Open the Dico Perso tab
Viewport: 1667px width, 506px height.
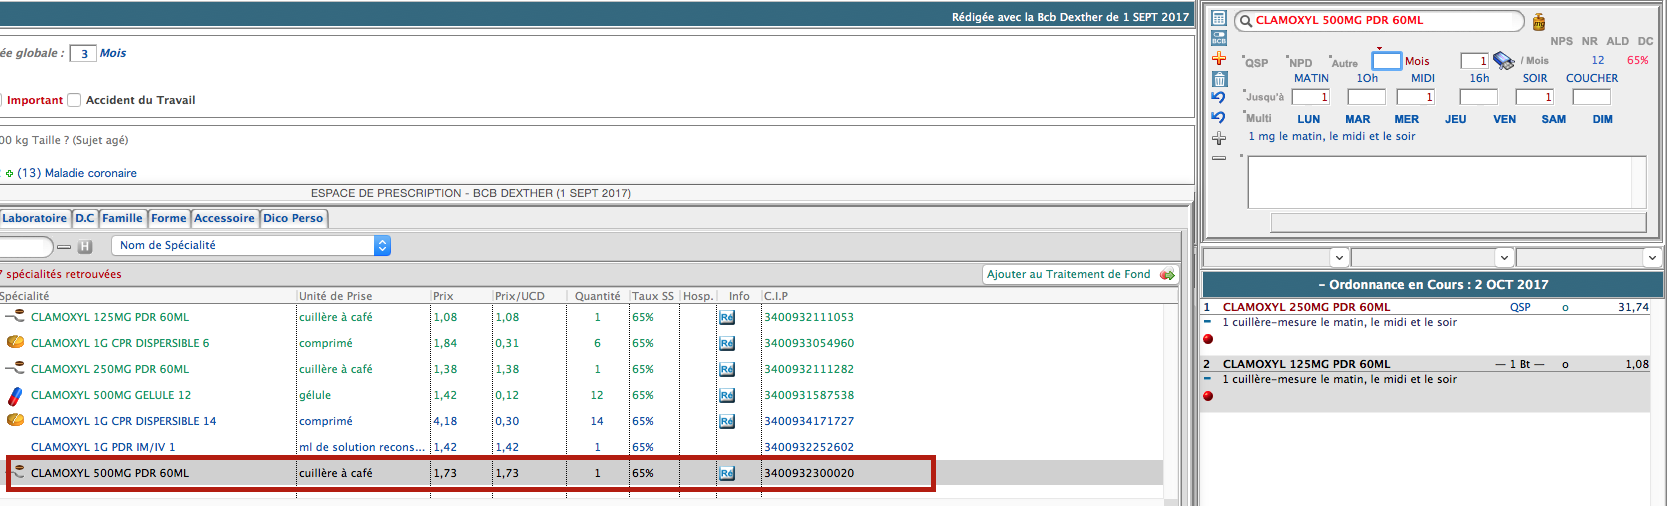point(293,218)
